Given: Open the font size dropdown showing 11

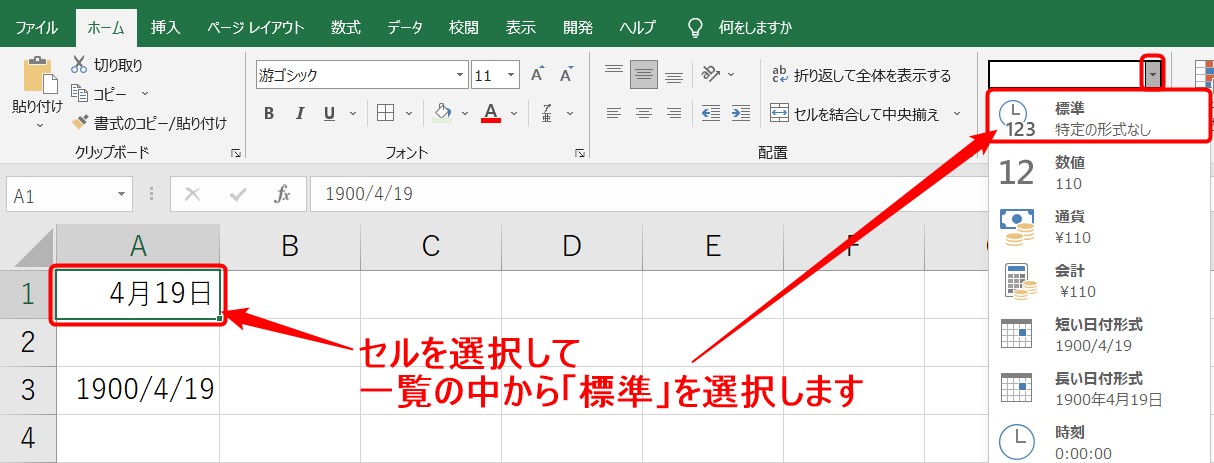Looking at the screenshot, I should point(512,75).
